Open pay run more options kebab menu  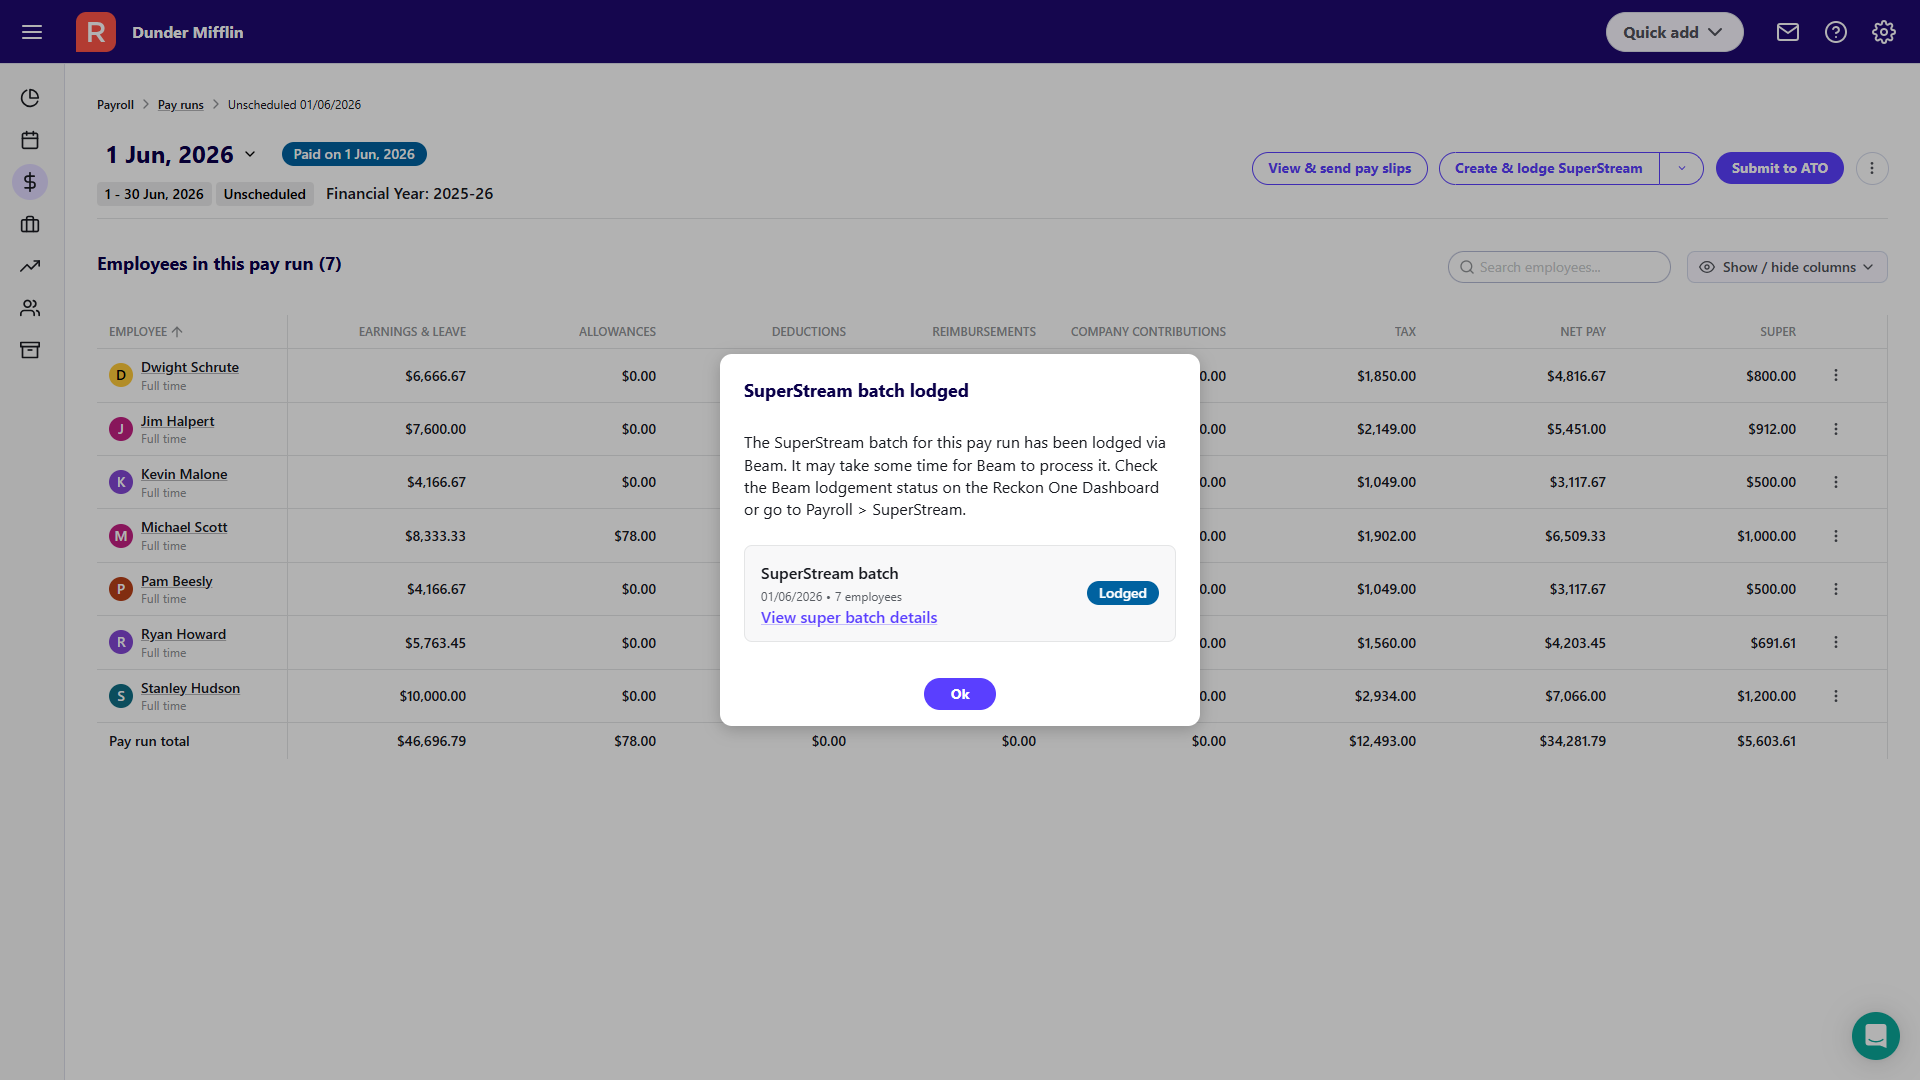[x=1872, y=168]
